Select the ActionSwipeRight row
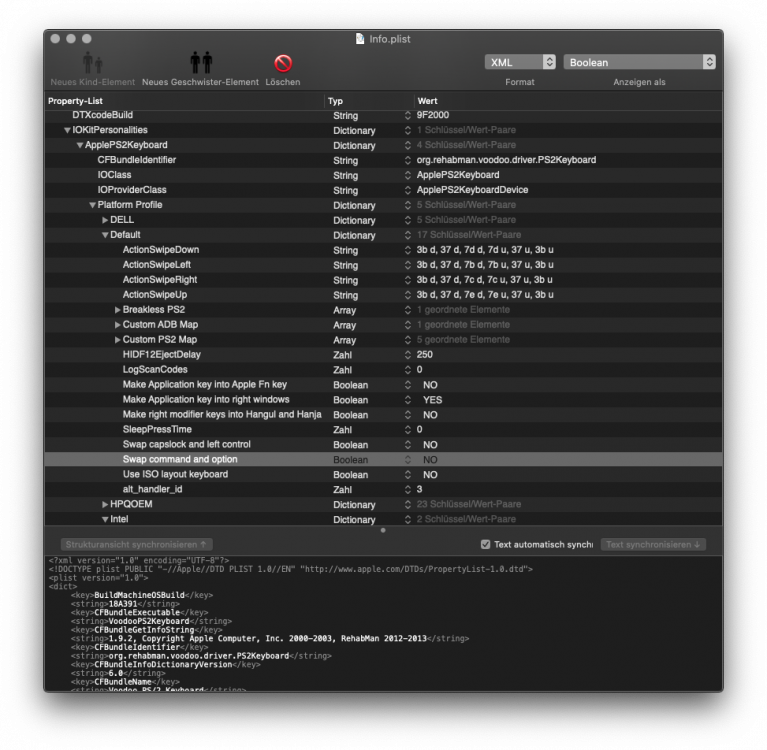767x750 pixels. (384, 280)
